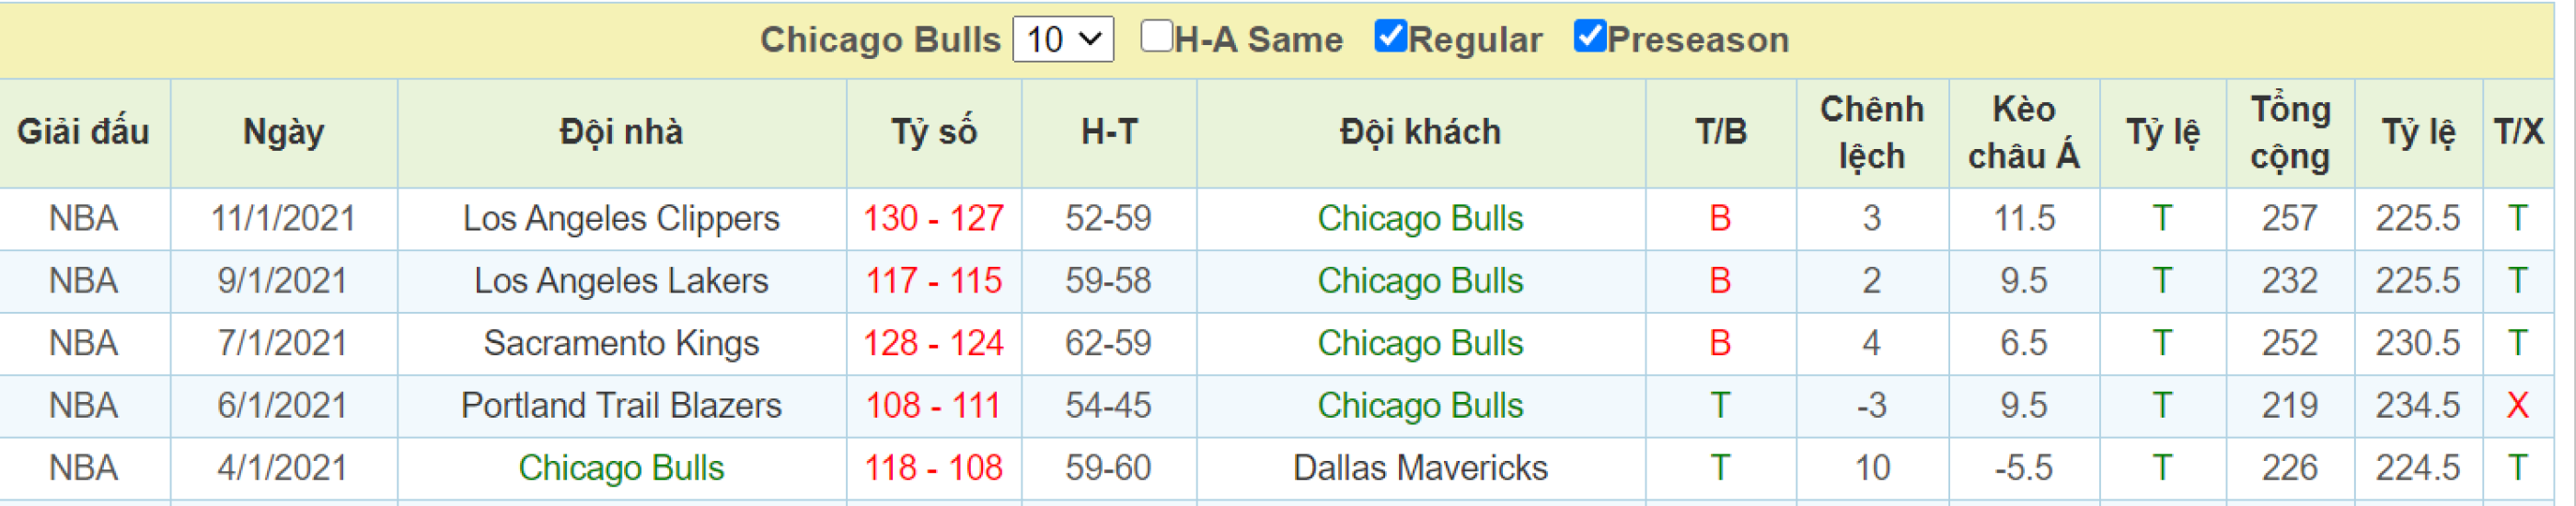The width and height of the screenshot is (2576, 506).
Task: Select the Tổng cộng column header
Action: (2290, 132)
